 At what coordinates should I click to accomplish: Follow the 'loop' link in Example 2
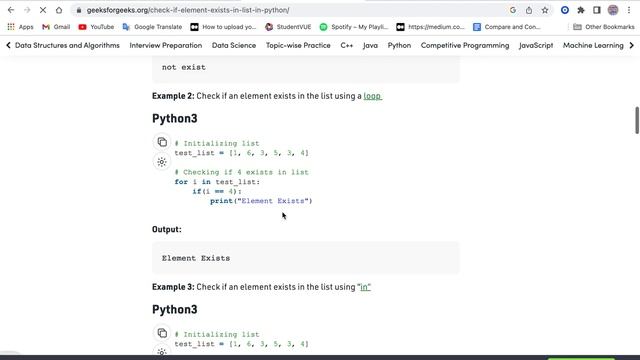372,96
